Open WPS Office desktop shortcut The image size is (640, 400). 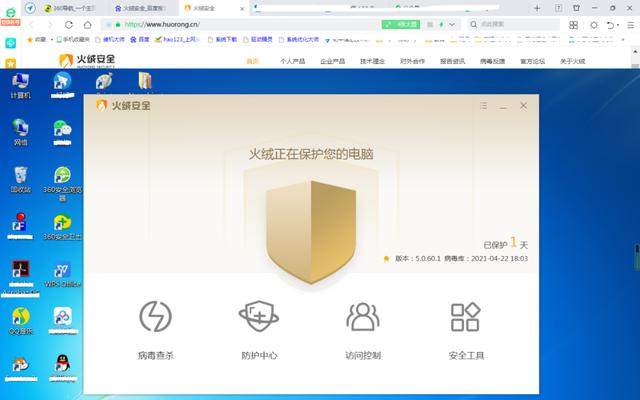(62, 274)
